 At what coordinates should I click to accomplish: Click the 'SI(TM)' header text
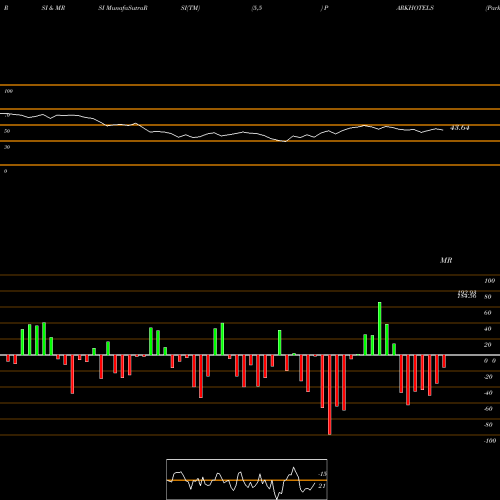[x=190, y=8]
